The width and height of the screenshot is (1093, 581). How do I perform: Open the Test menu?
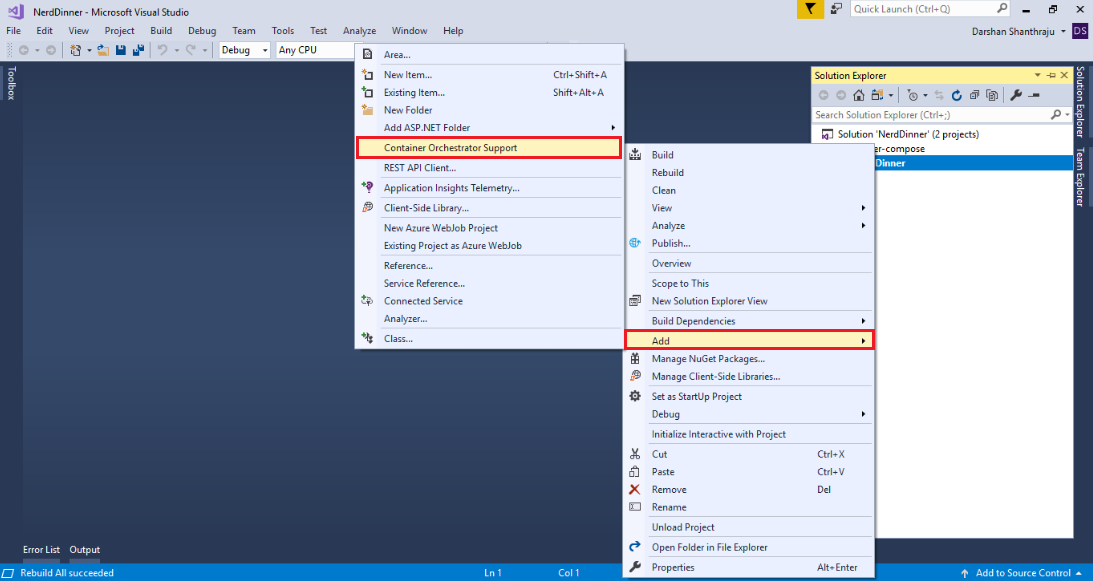319,31
